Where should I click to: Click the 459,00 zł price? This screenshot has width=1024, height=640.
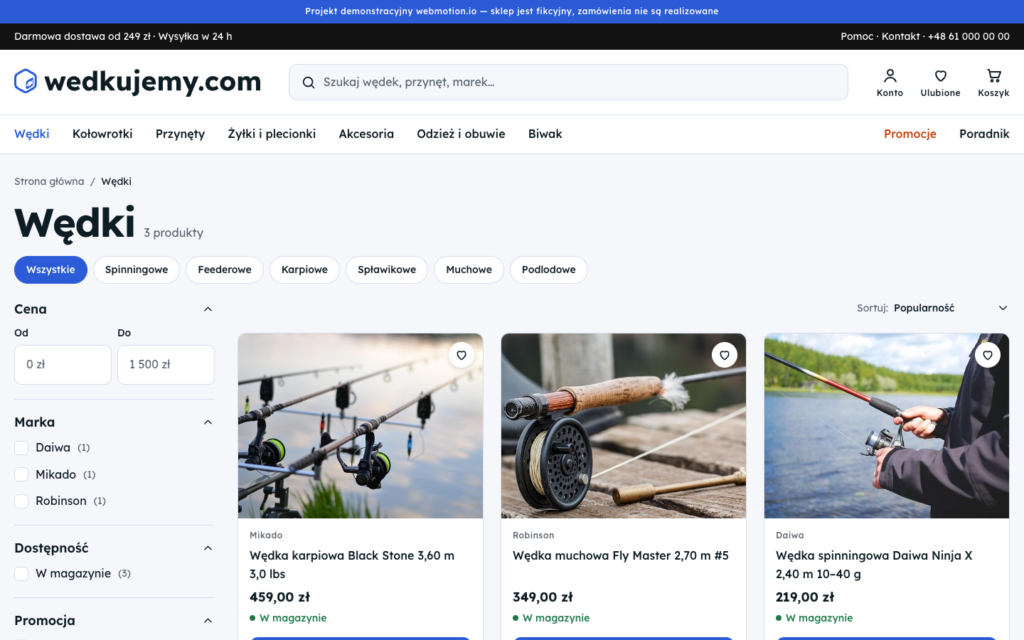click(280, 597)
